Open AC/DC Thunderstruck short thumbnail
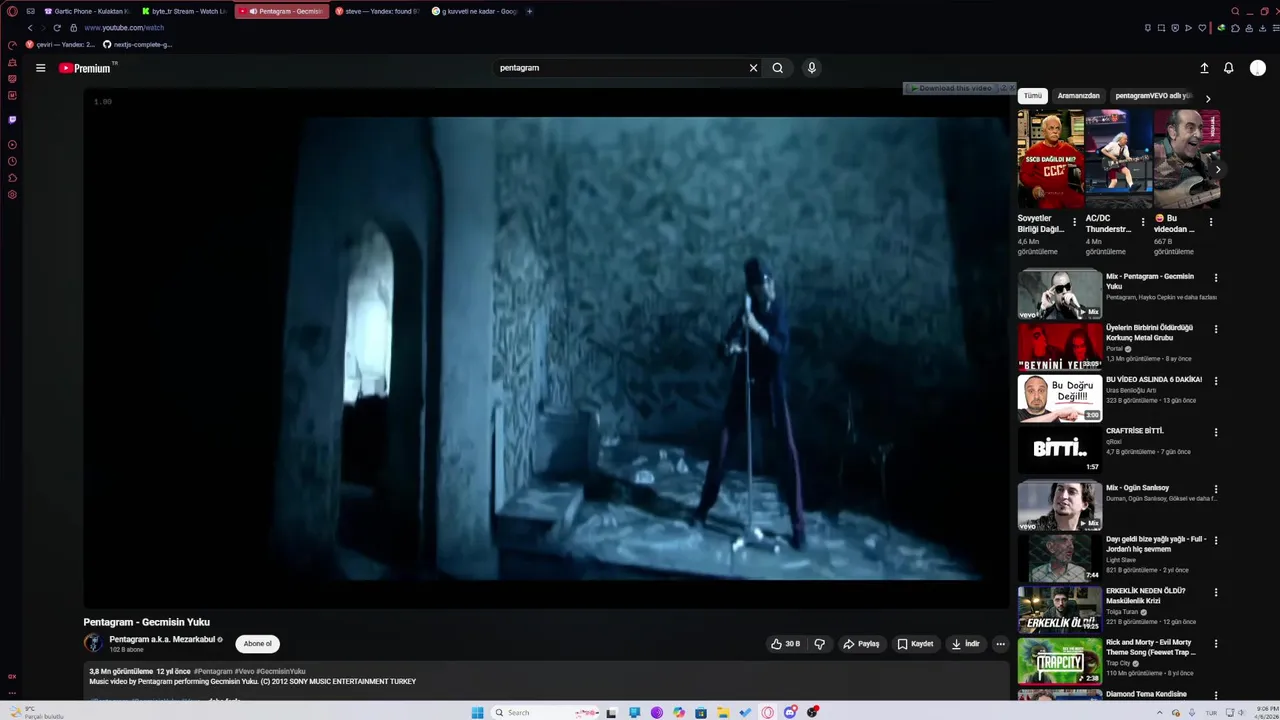 pyautogui.click(x=1118, y=159)
